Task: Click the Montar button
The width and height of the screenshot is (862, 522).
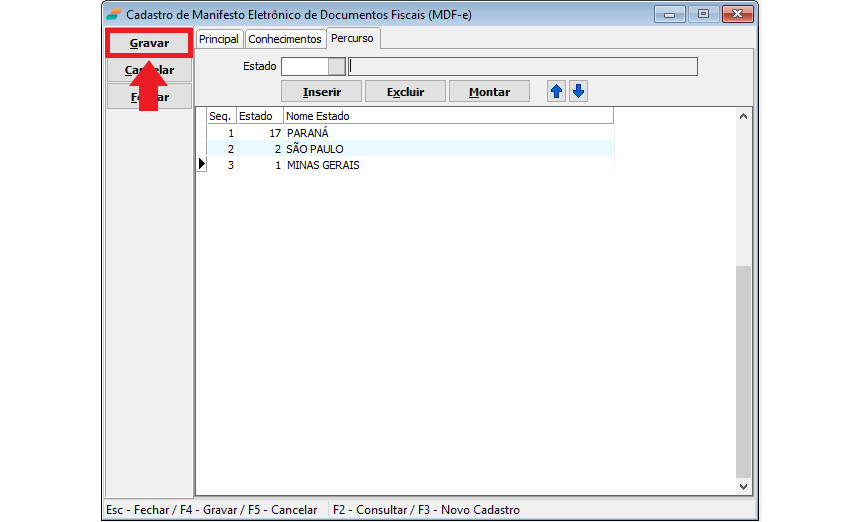Action: [489, 91]
